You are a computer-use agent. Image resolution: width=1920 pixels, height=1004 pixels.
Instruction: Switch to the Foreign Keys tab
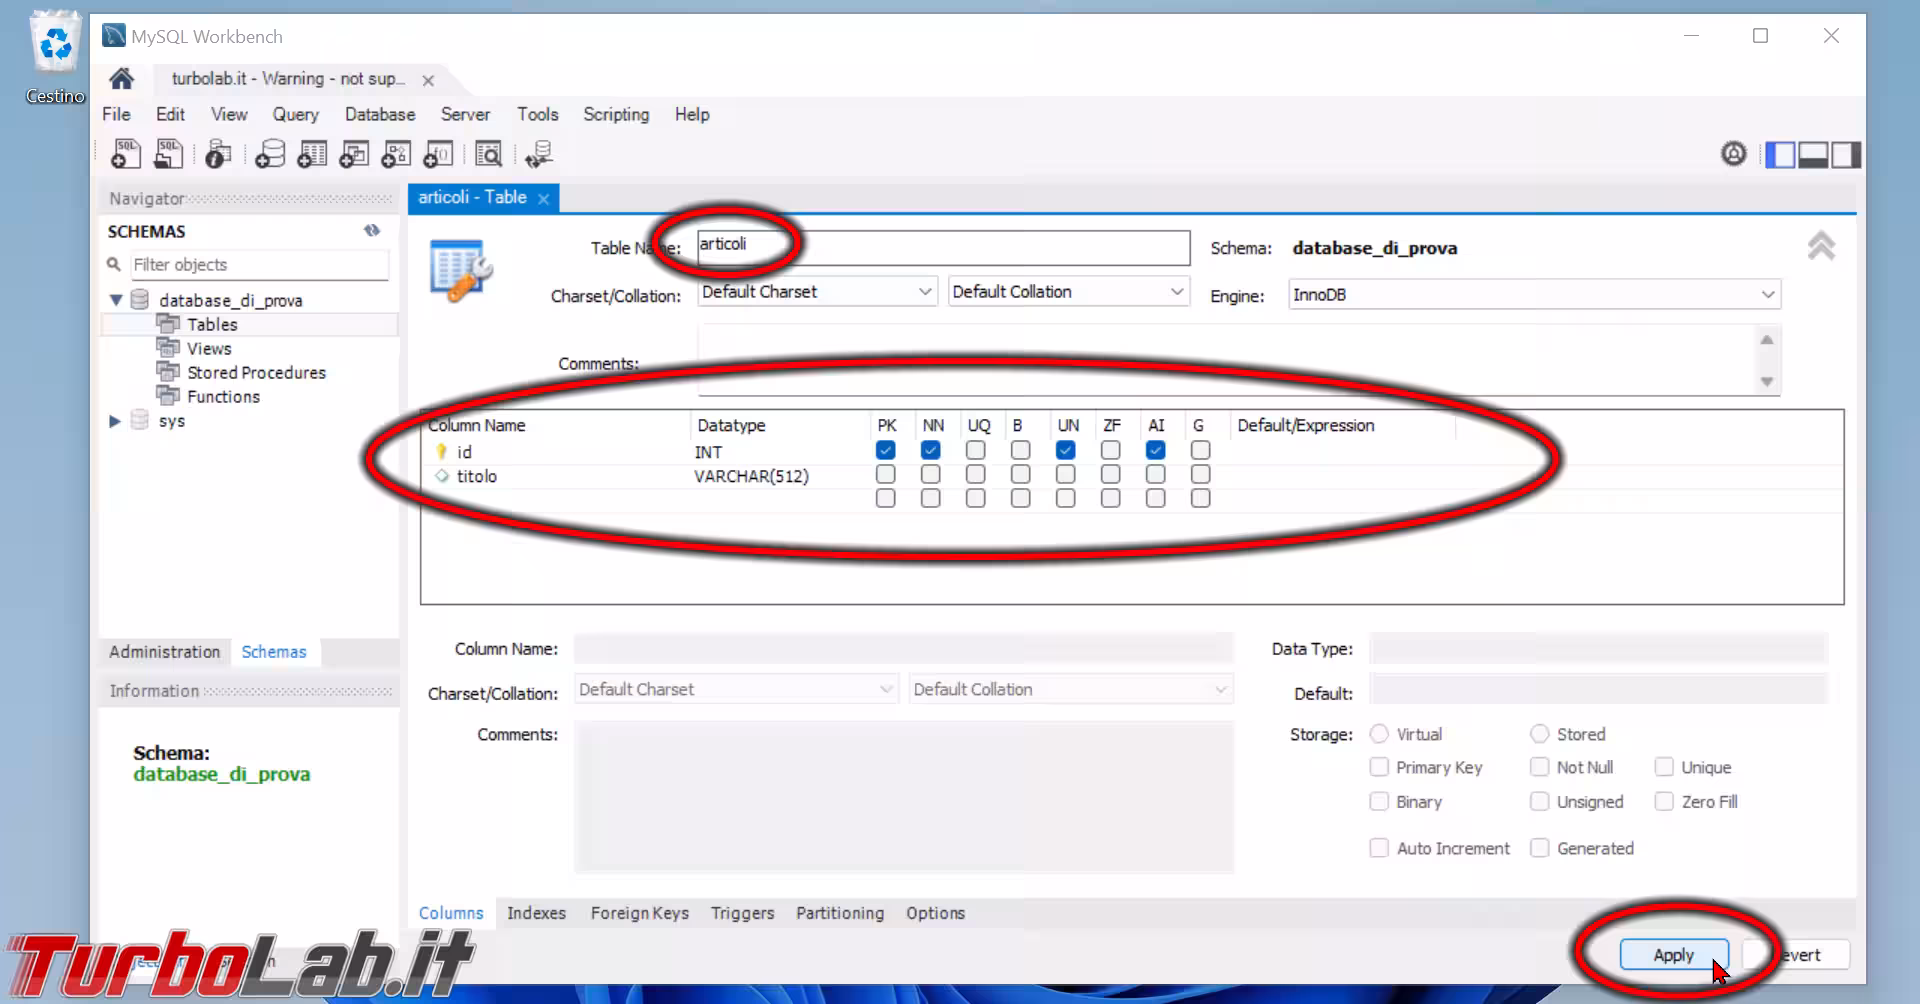(x=640, y=913)
